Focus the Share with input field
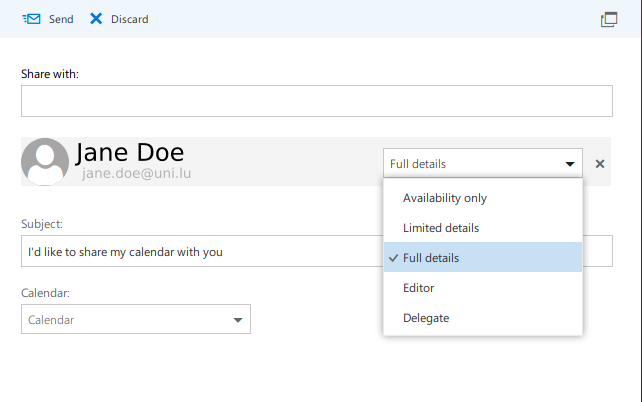Screen dimensions: 642x402 316,101
